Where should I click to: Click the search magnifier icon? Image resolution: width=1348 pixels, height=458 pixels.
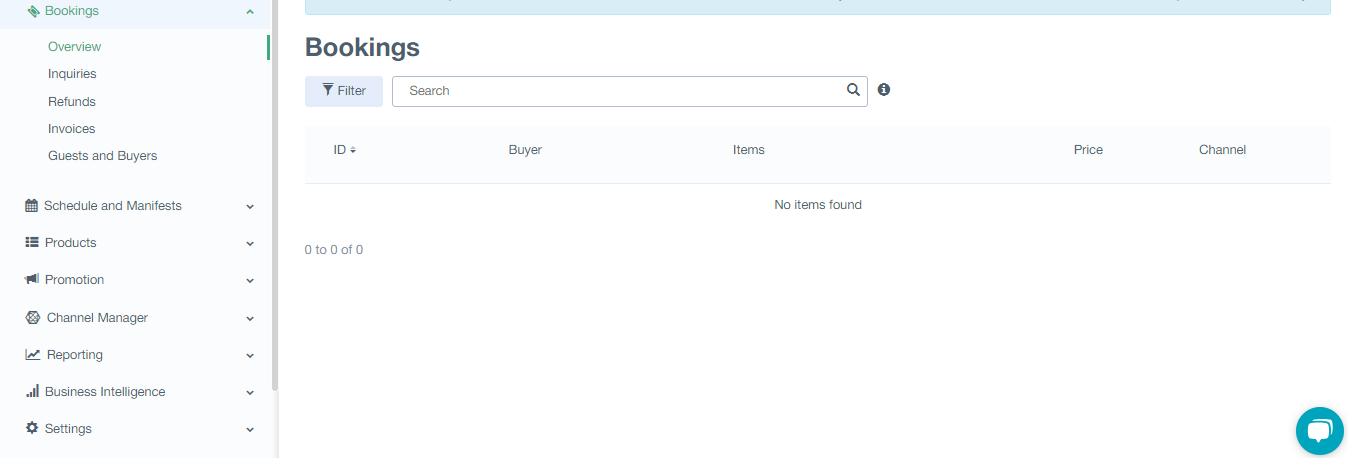(853, 90)
